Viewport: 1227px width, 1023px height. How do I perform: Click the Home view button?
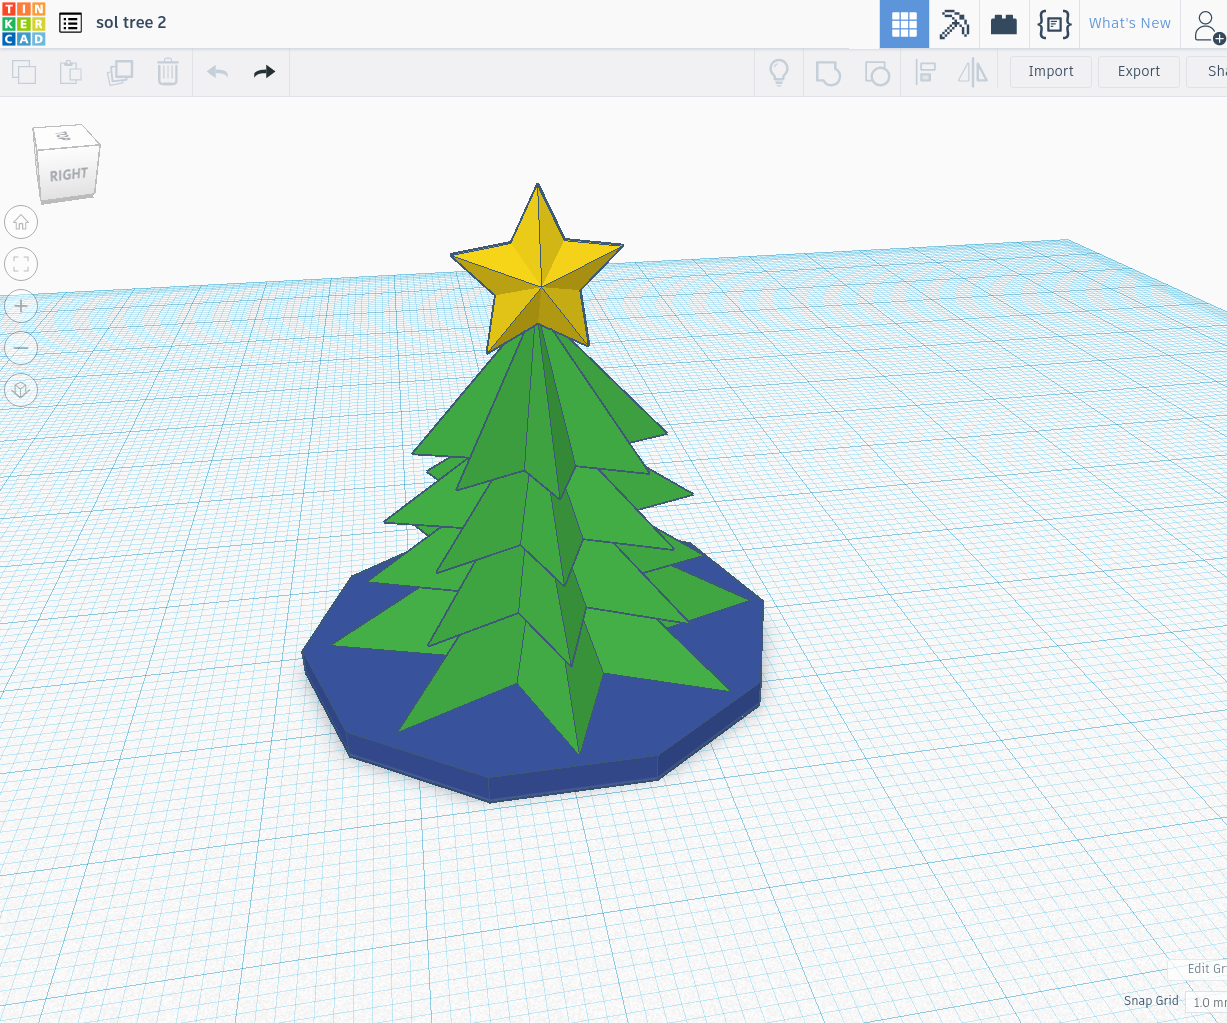21,222
